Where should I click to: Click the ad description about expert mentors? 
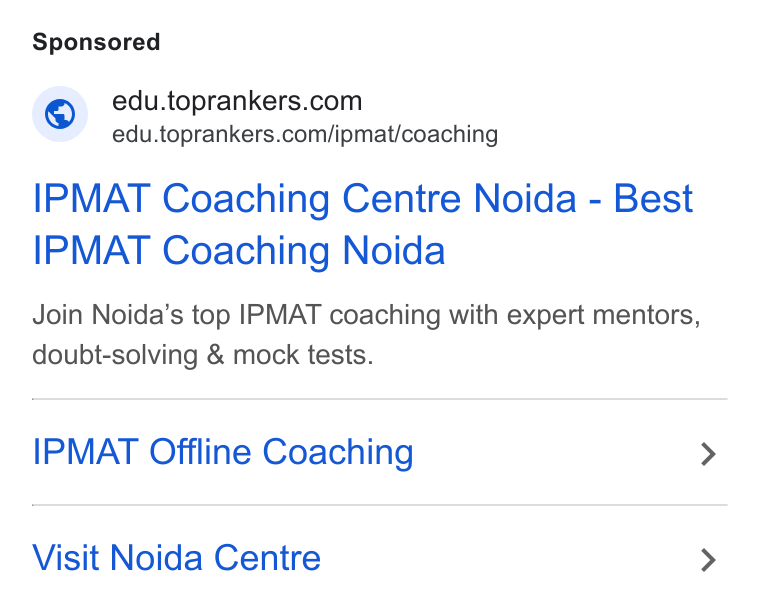click(x=366, y=335)
